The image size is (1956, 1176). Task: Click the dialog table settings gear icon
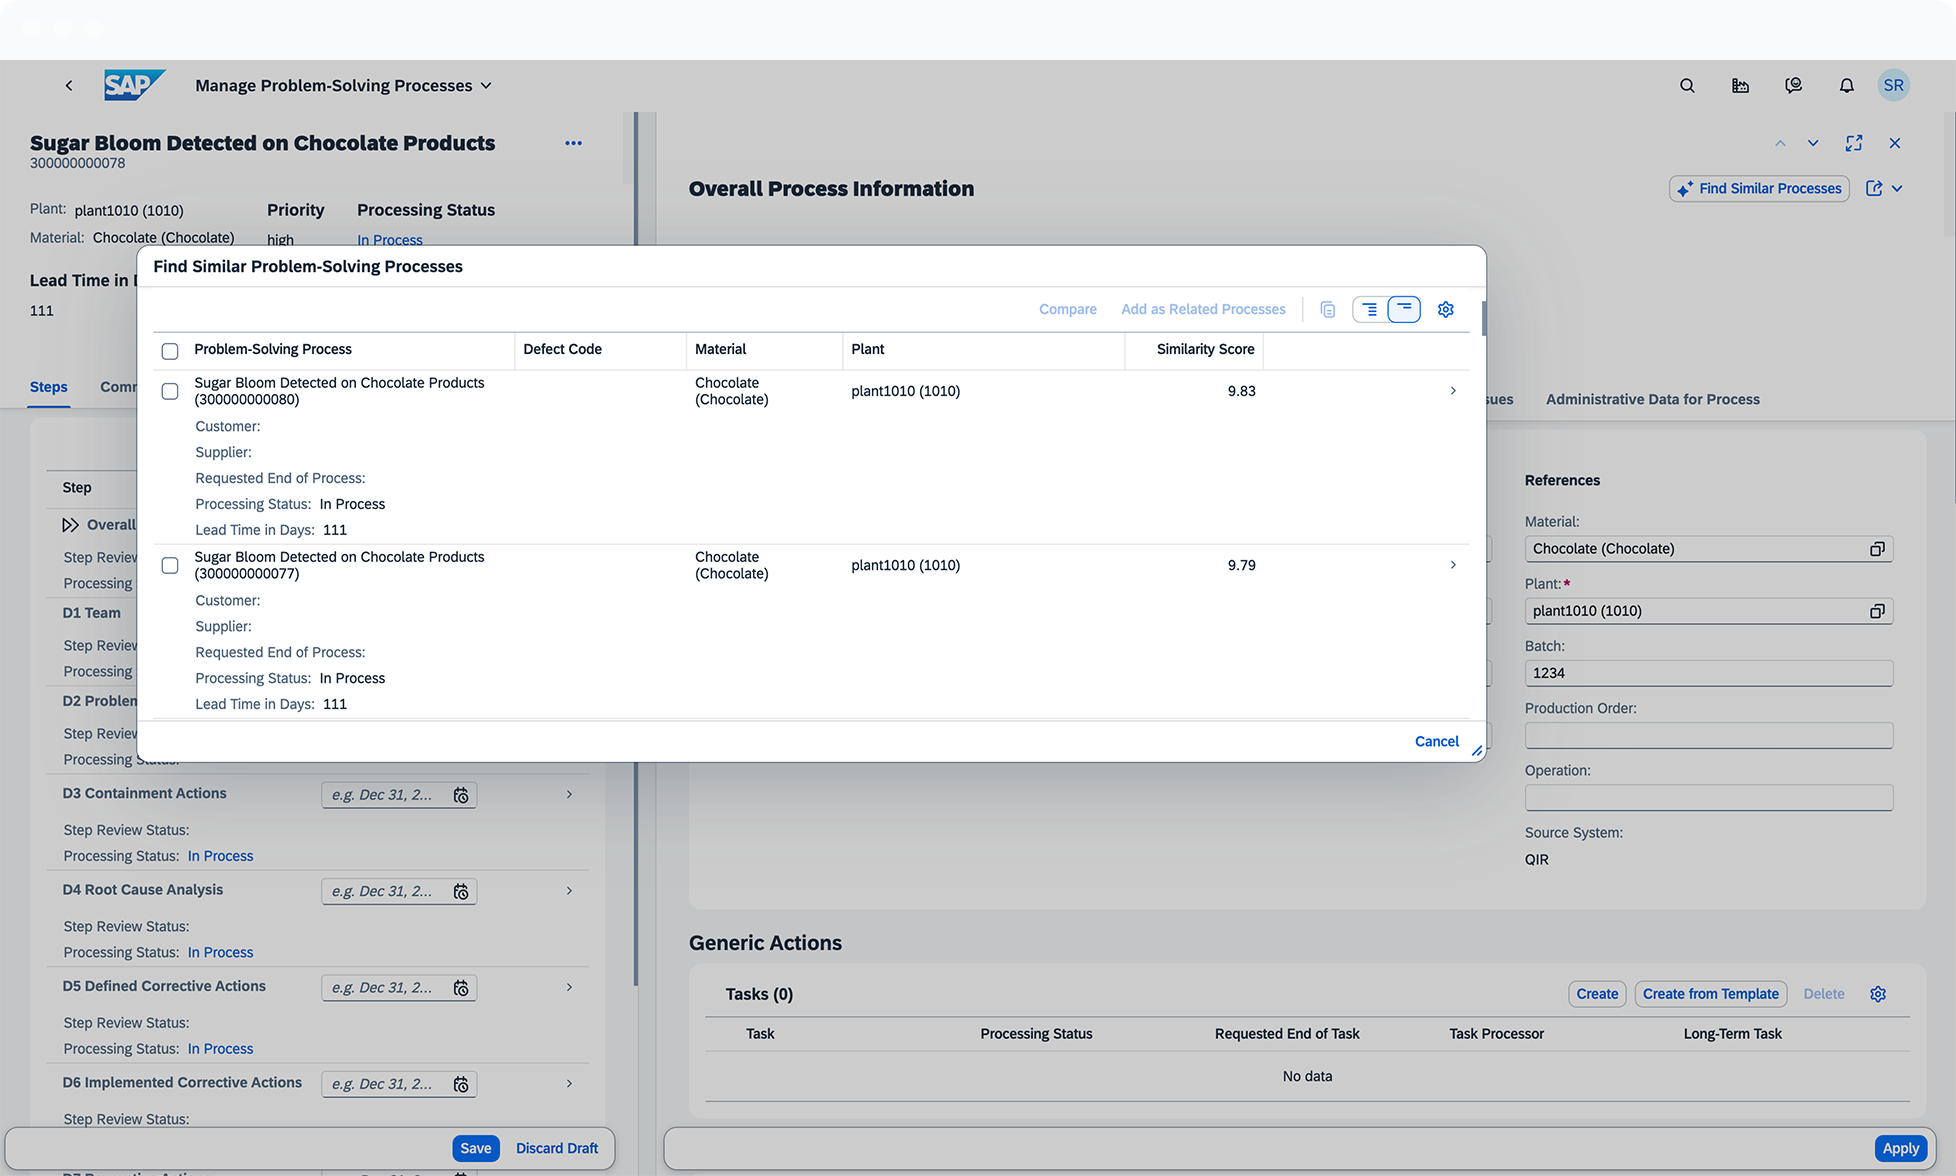(1445, 309)
